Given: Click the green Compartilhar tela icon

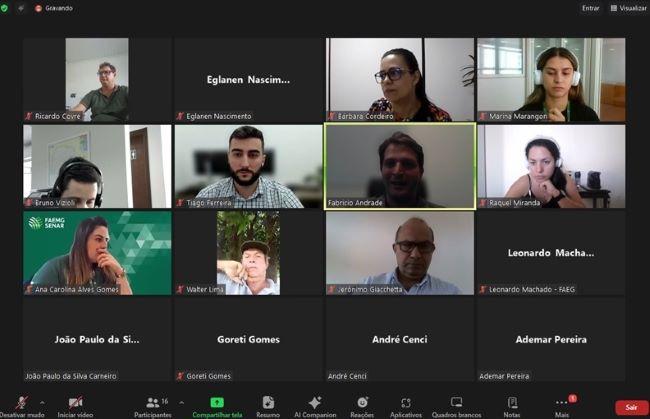Looking at the screenshot, I should coord(217,402).
